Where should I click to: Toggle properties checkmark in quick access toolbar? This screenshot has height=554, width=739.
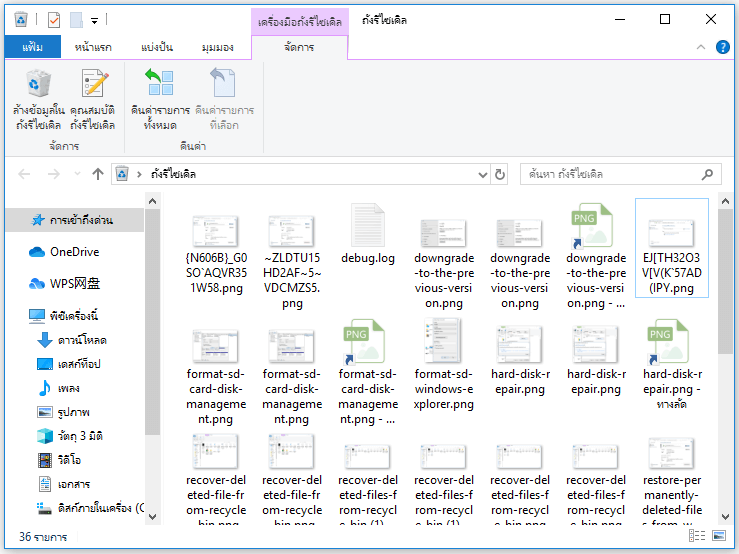point(54,19)
